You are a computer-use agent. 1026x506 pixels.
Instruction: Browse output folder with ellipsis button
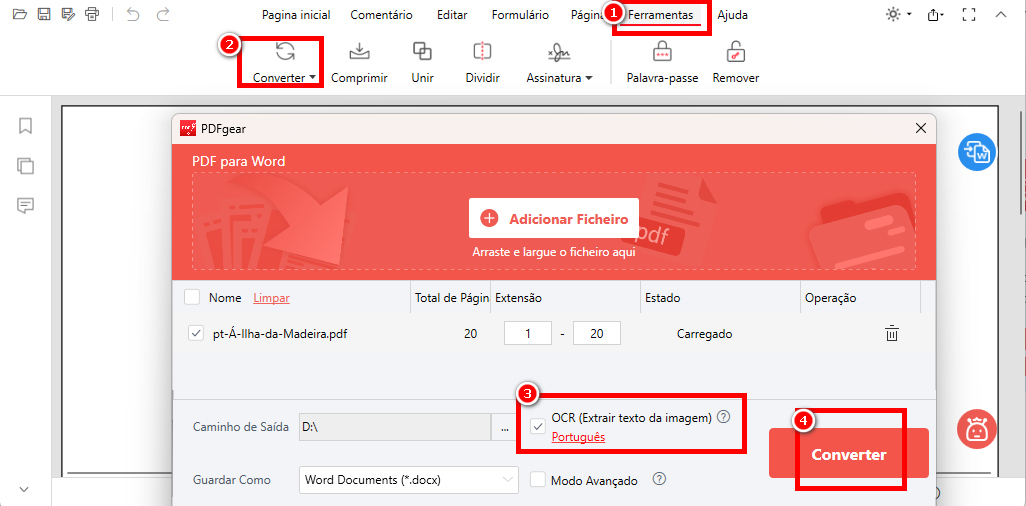[504, 427]
